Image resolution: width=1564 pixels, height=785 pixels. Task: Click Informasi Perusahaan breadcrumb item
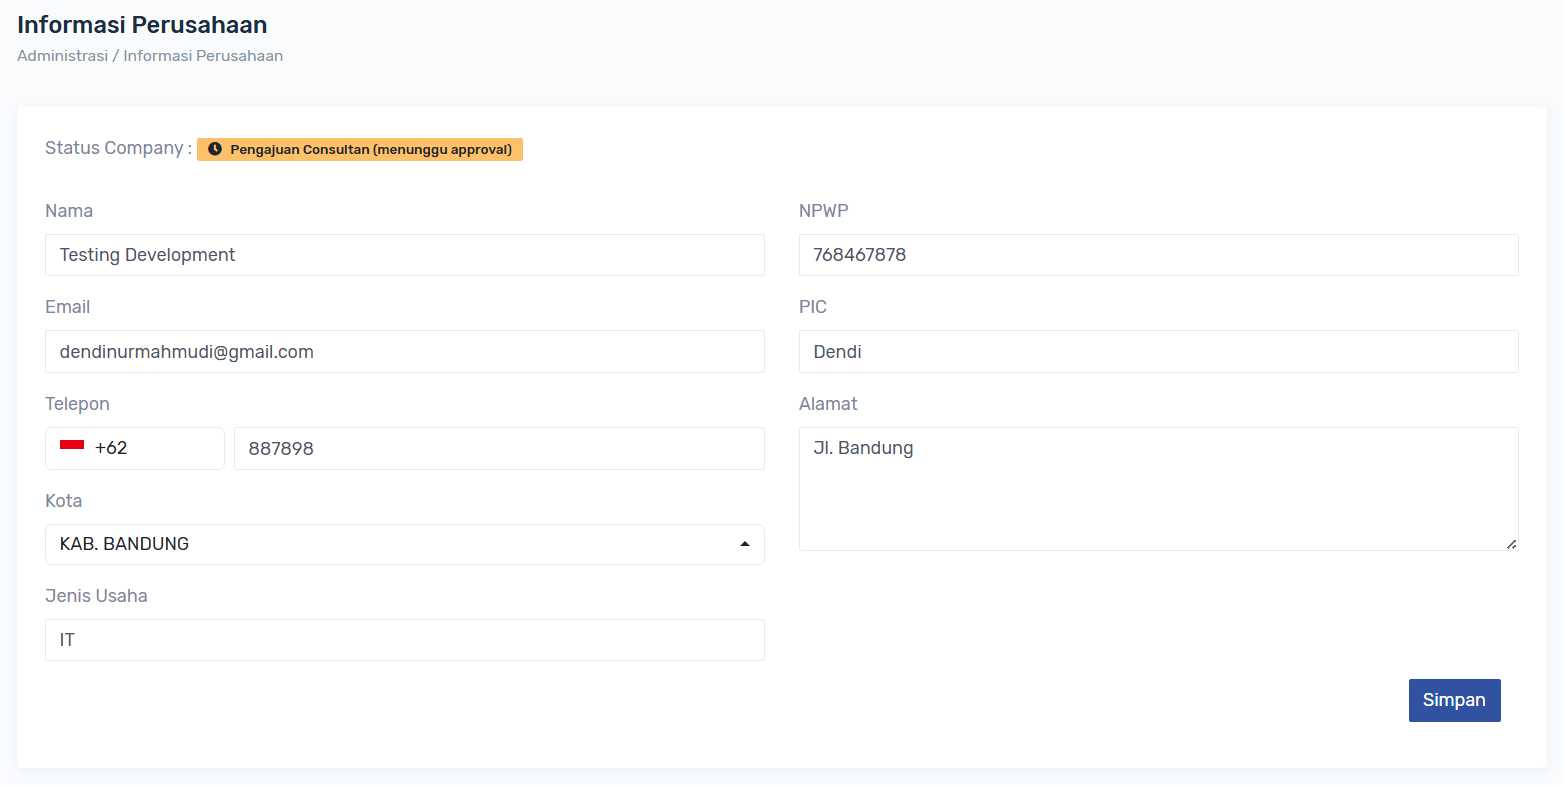(x=203, y=56)
